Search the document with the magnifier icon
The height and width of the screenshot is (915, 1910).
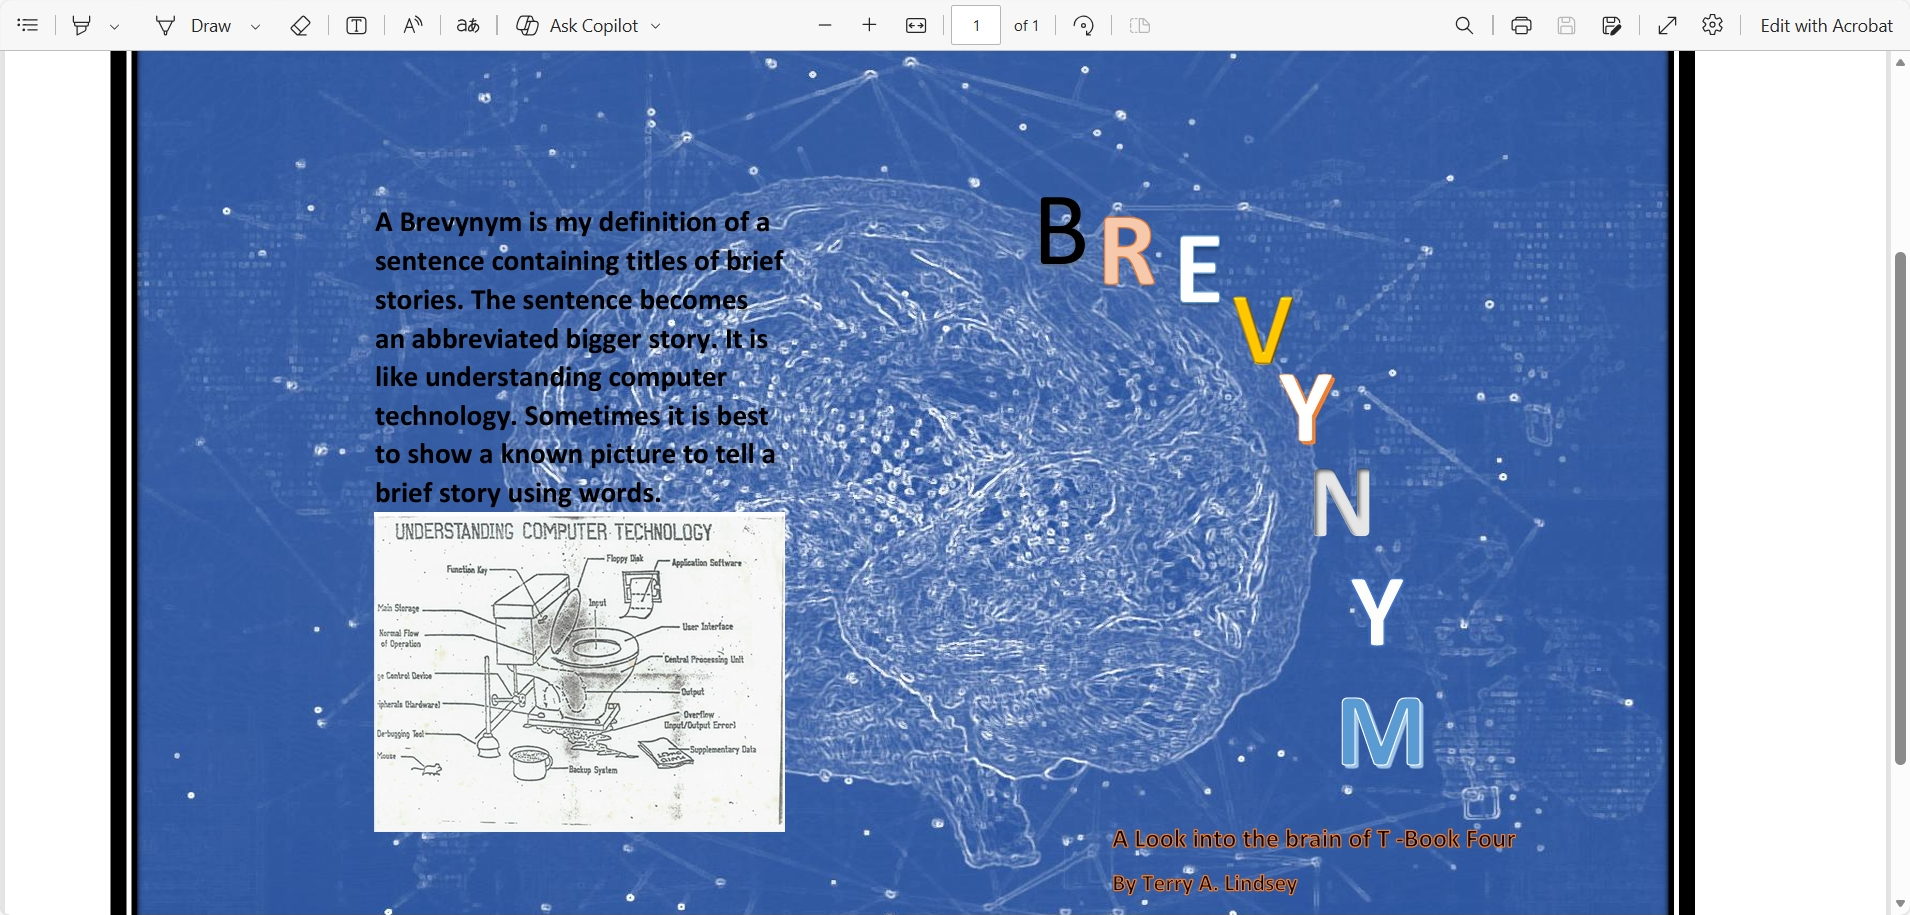[1464, 25]
